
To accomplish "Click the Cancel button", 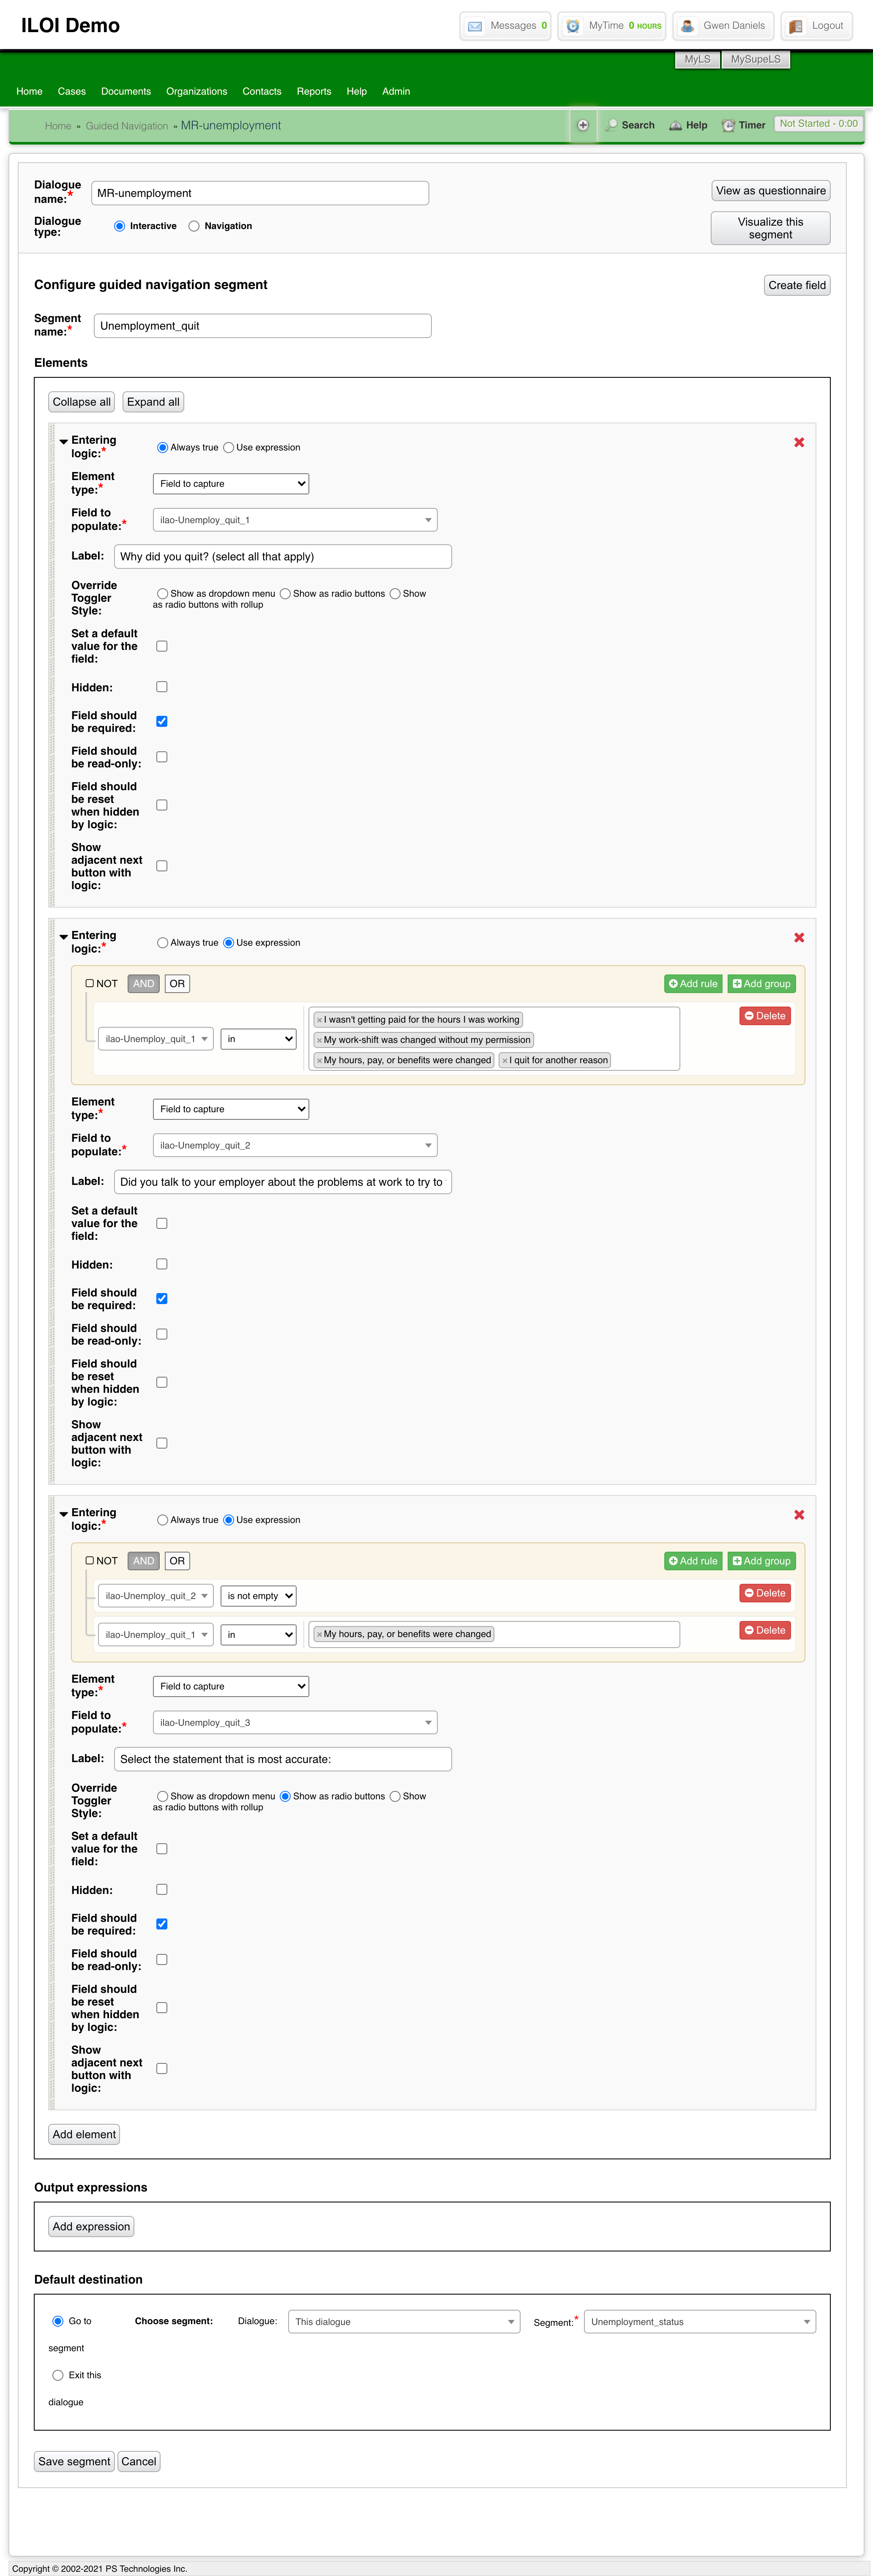I will coord(139,2462).
